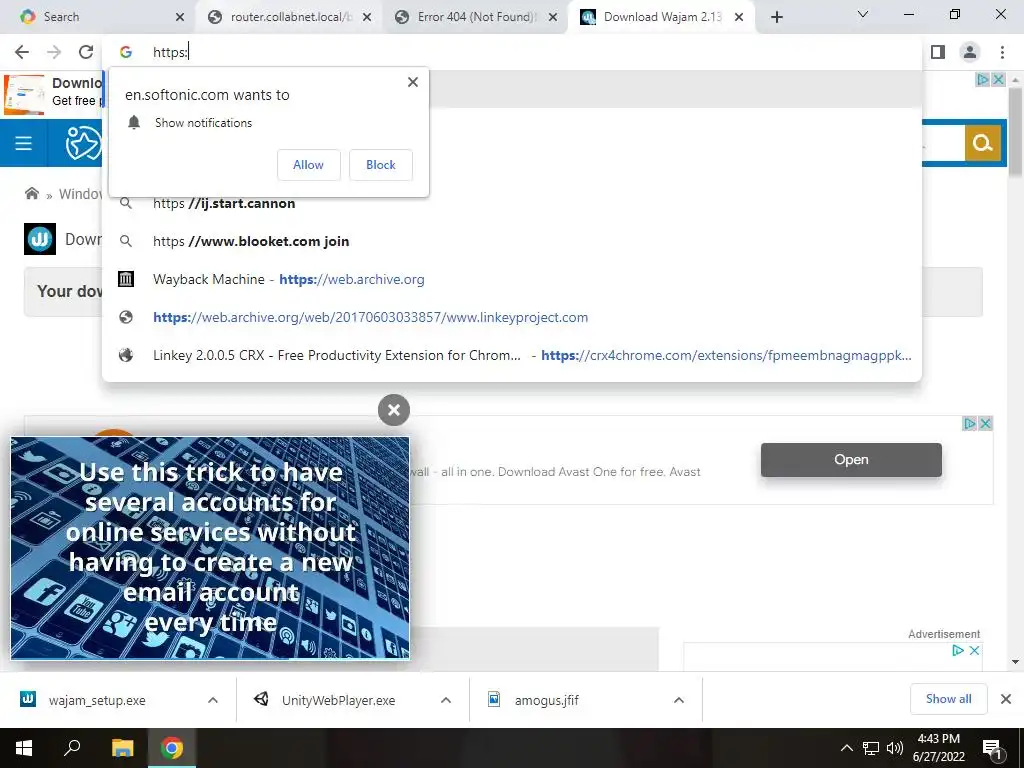Choose the ij.start.cannon search suggestion
Screen dimensions: 1024x768
pos(512,204)
